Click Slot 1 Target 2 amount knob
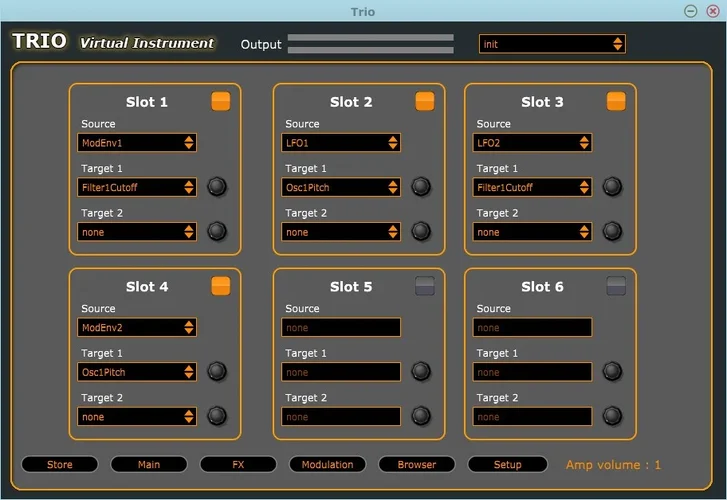Screen dimensions: 727x500 click(x=217, y=231)
